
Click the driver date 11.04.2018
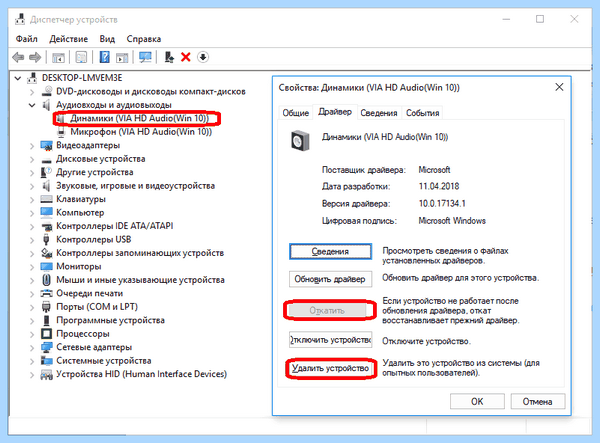(439, 187)
